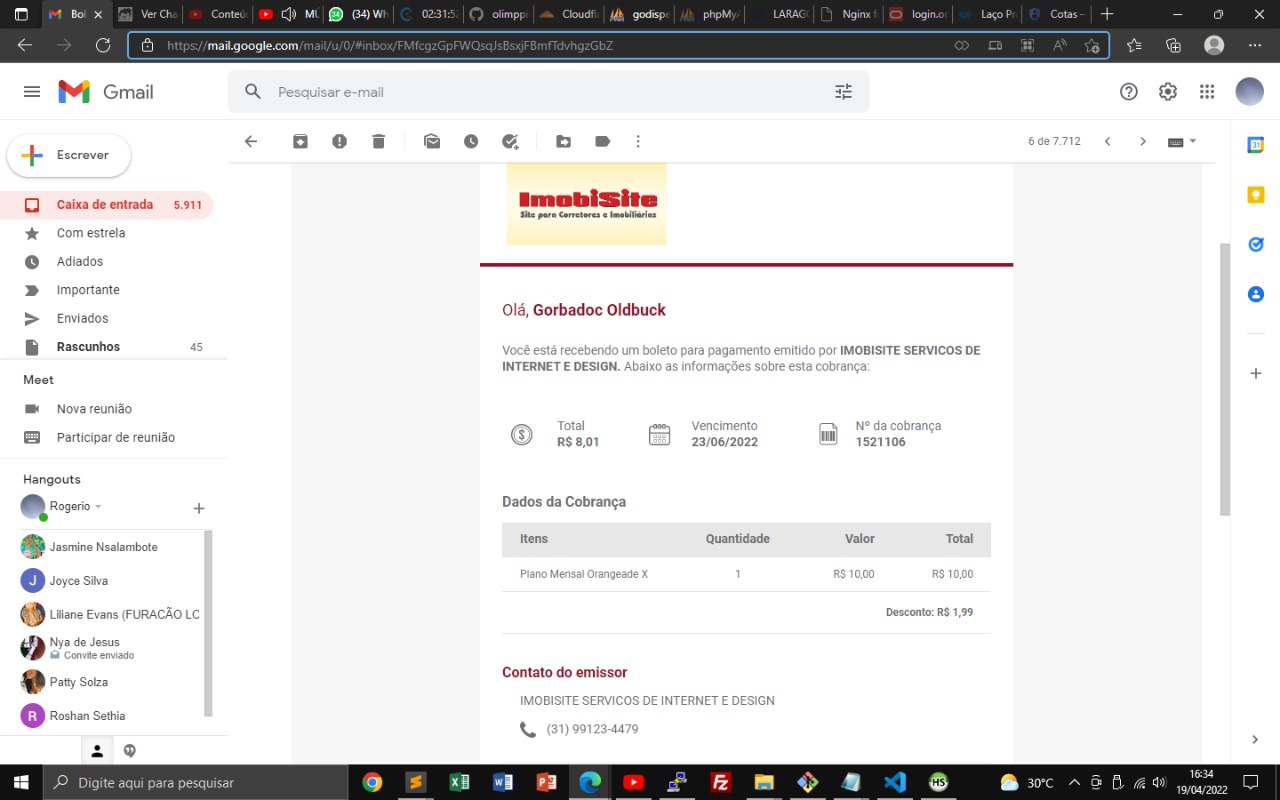This screenshot has width=1280, height=800.
Task: Open FileZilla from taskbar
Action: [x=720, y=782]
